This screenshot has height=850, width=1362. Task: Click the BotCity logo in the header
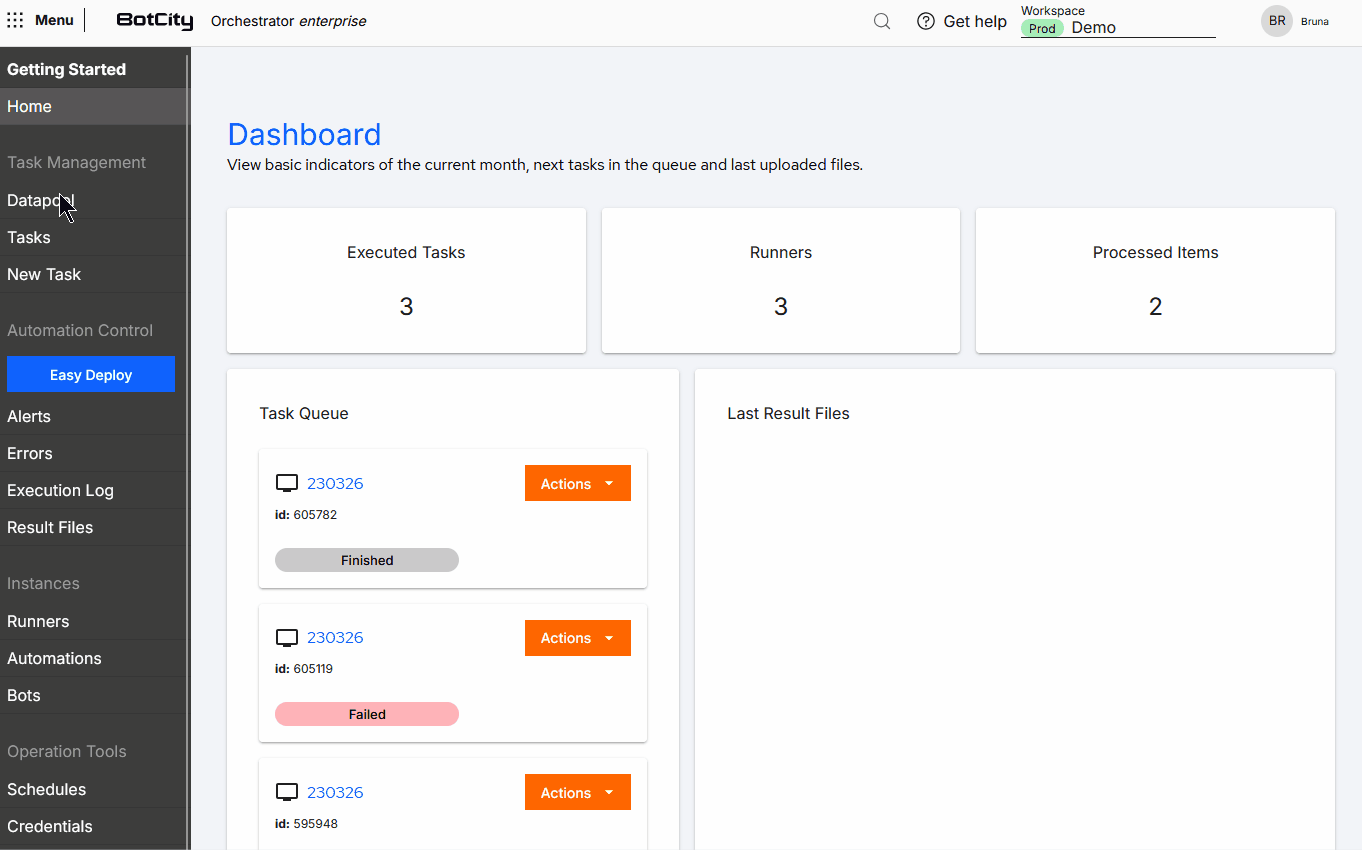[x=155, y=20]
